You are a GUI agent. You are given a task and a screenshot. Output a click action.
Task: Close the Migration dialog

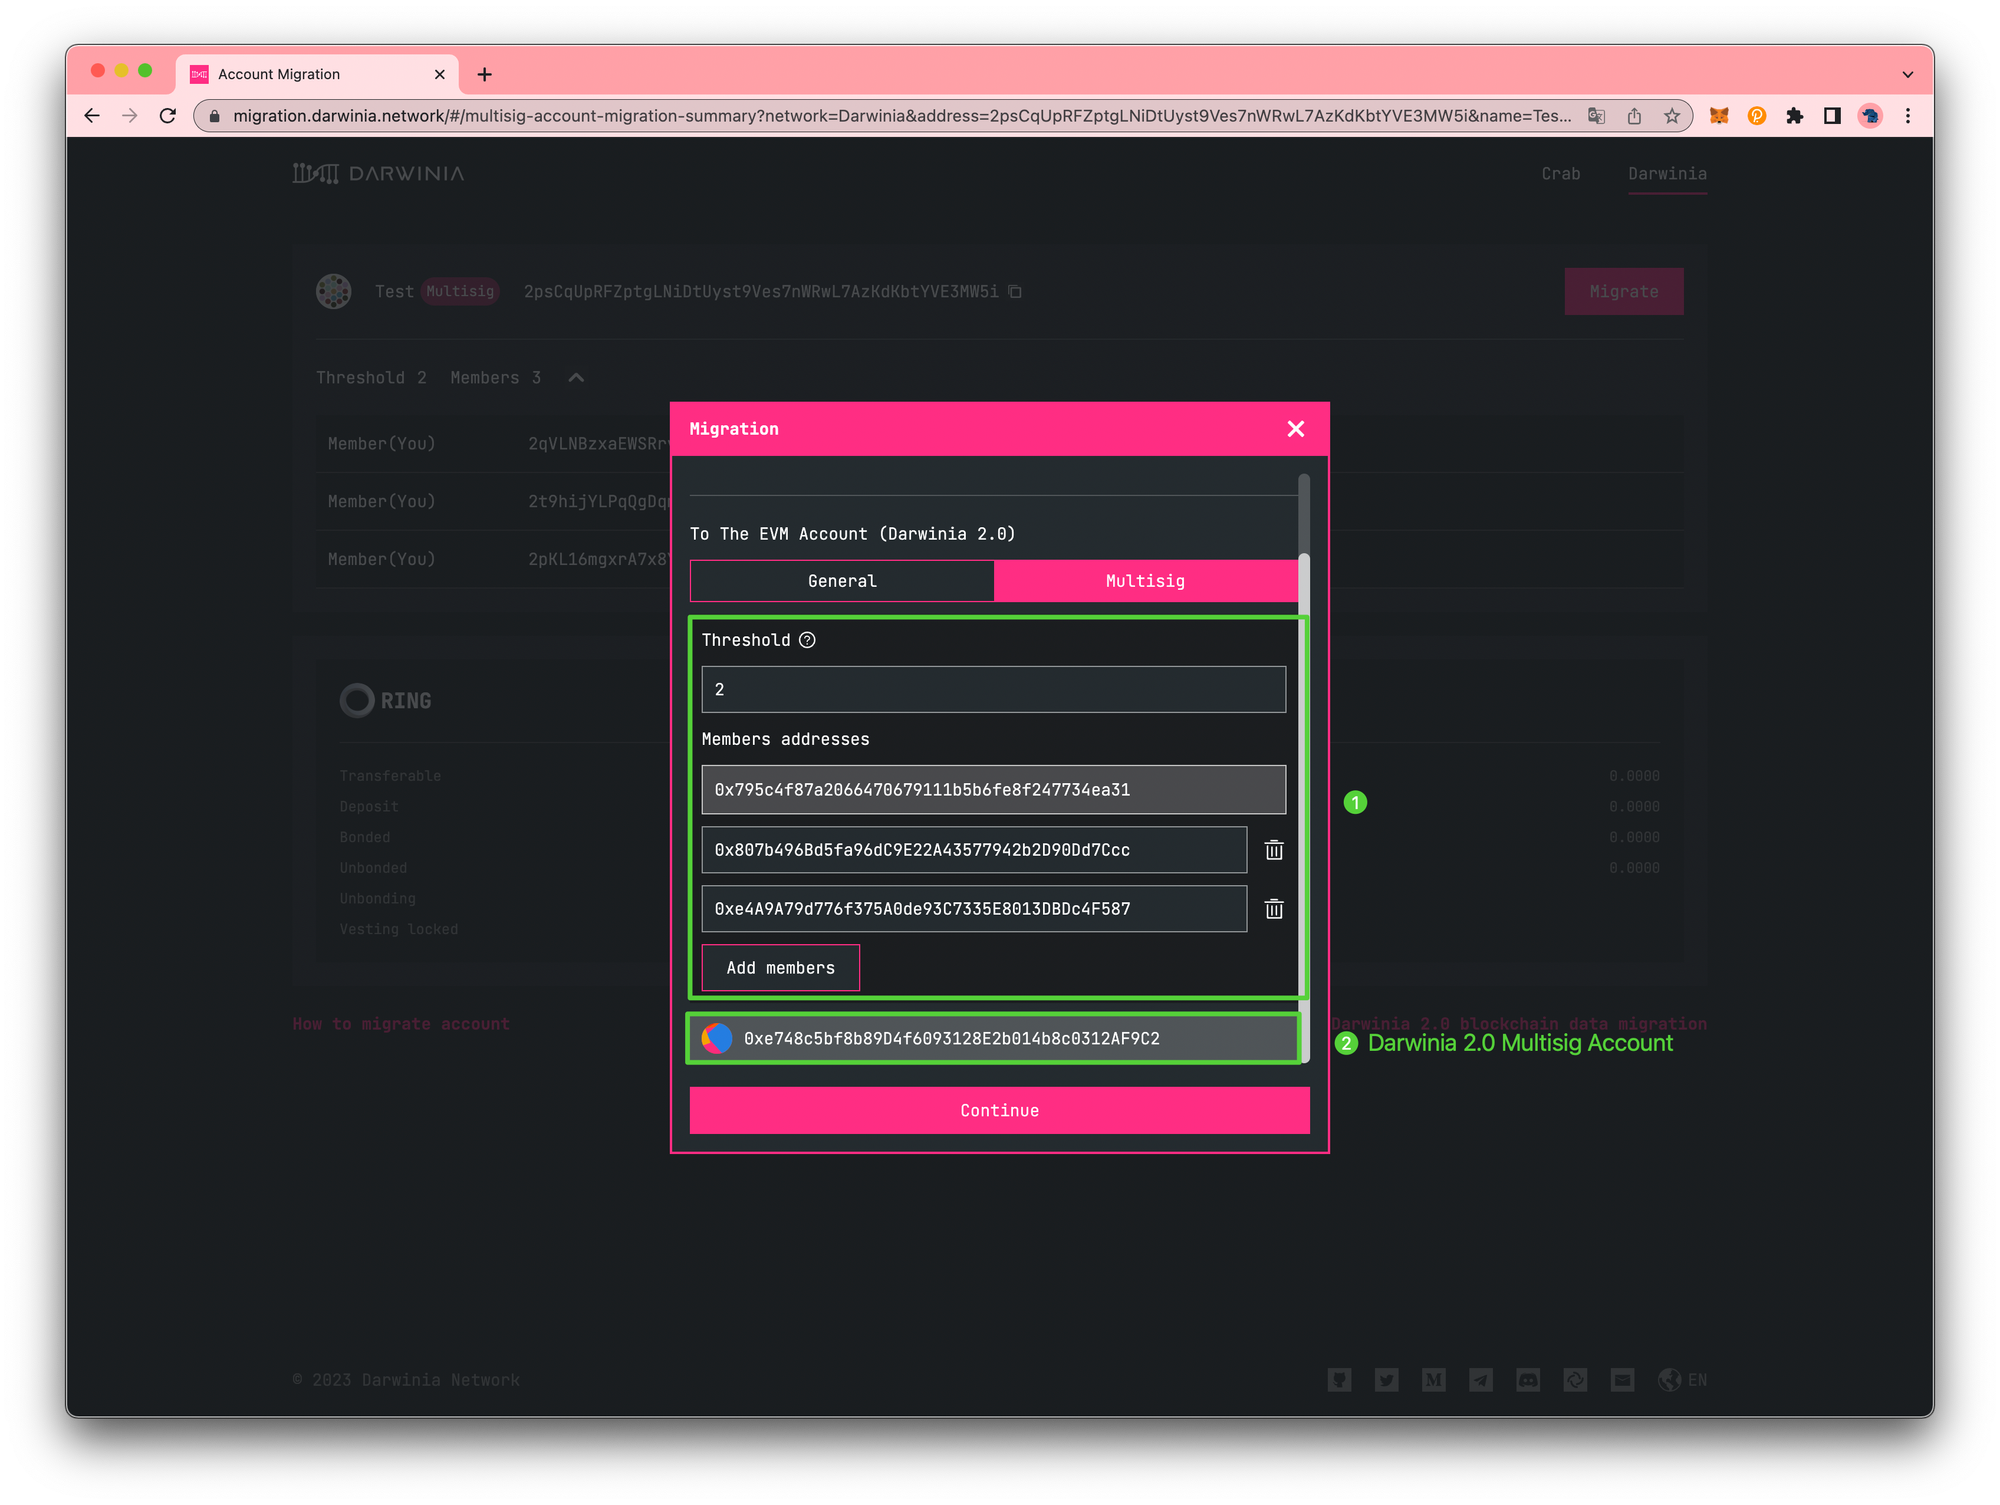(1296, 429)
